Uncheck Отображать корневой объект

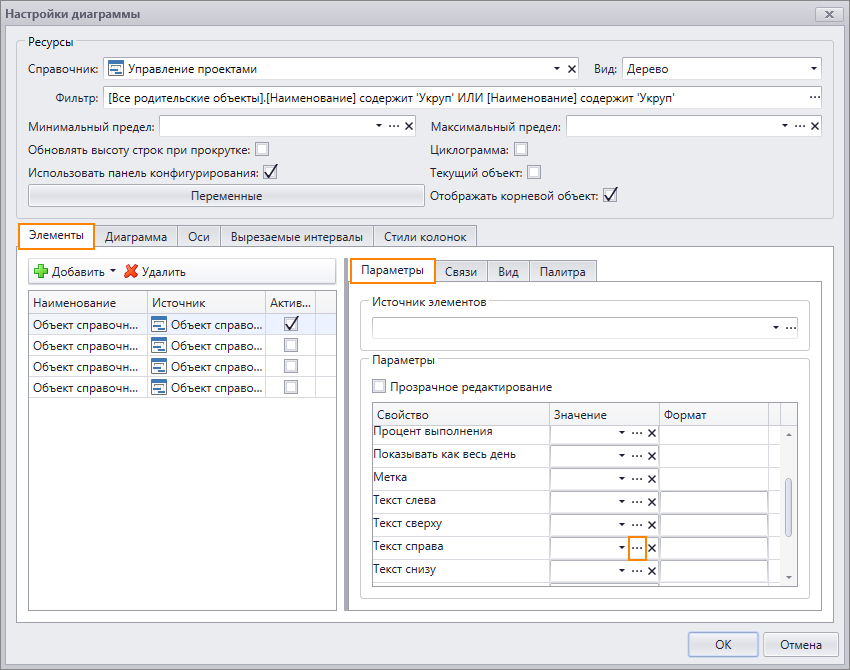point(610,195)
